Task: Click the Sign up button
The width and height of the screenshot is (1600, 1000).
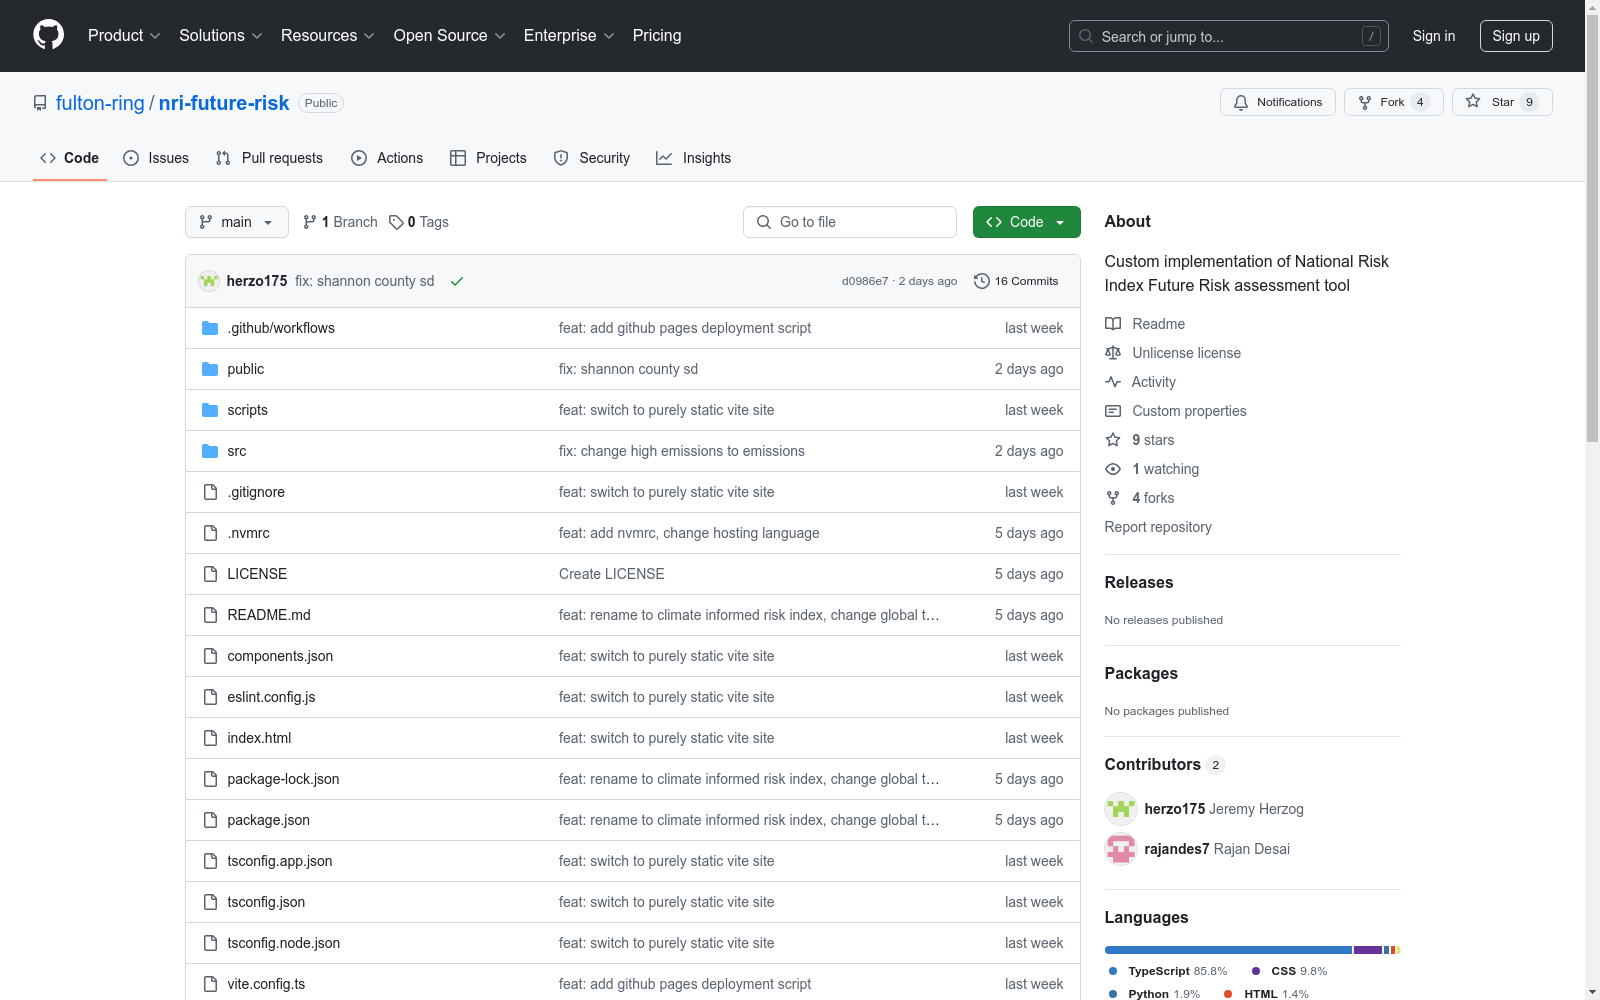Action: tap(1516, 36)
